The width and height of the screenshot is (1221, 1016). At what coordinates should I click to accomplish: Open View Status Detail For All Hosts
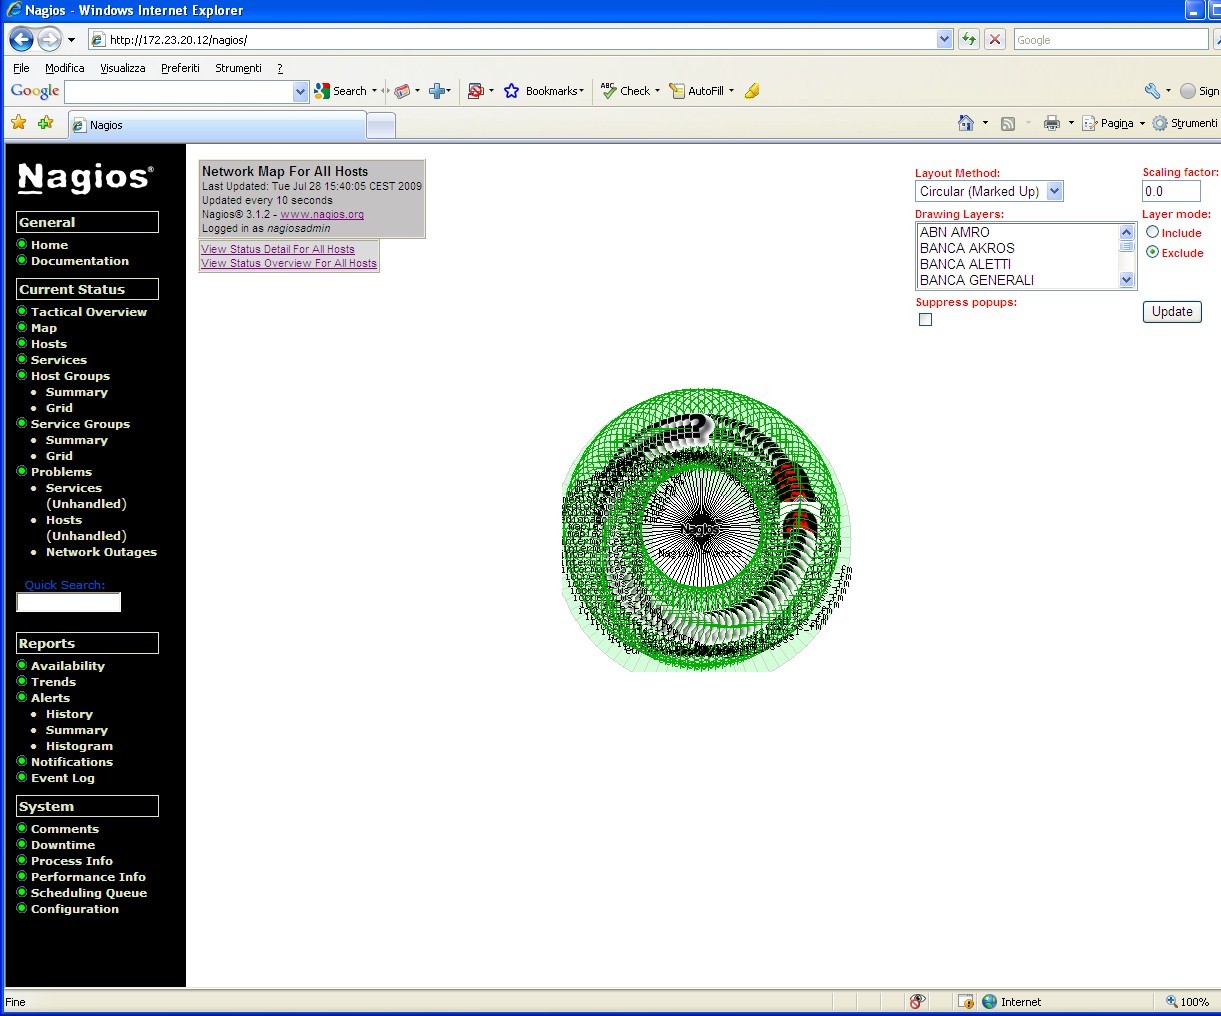278,249
